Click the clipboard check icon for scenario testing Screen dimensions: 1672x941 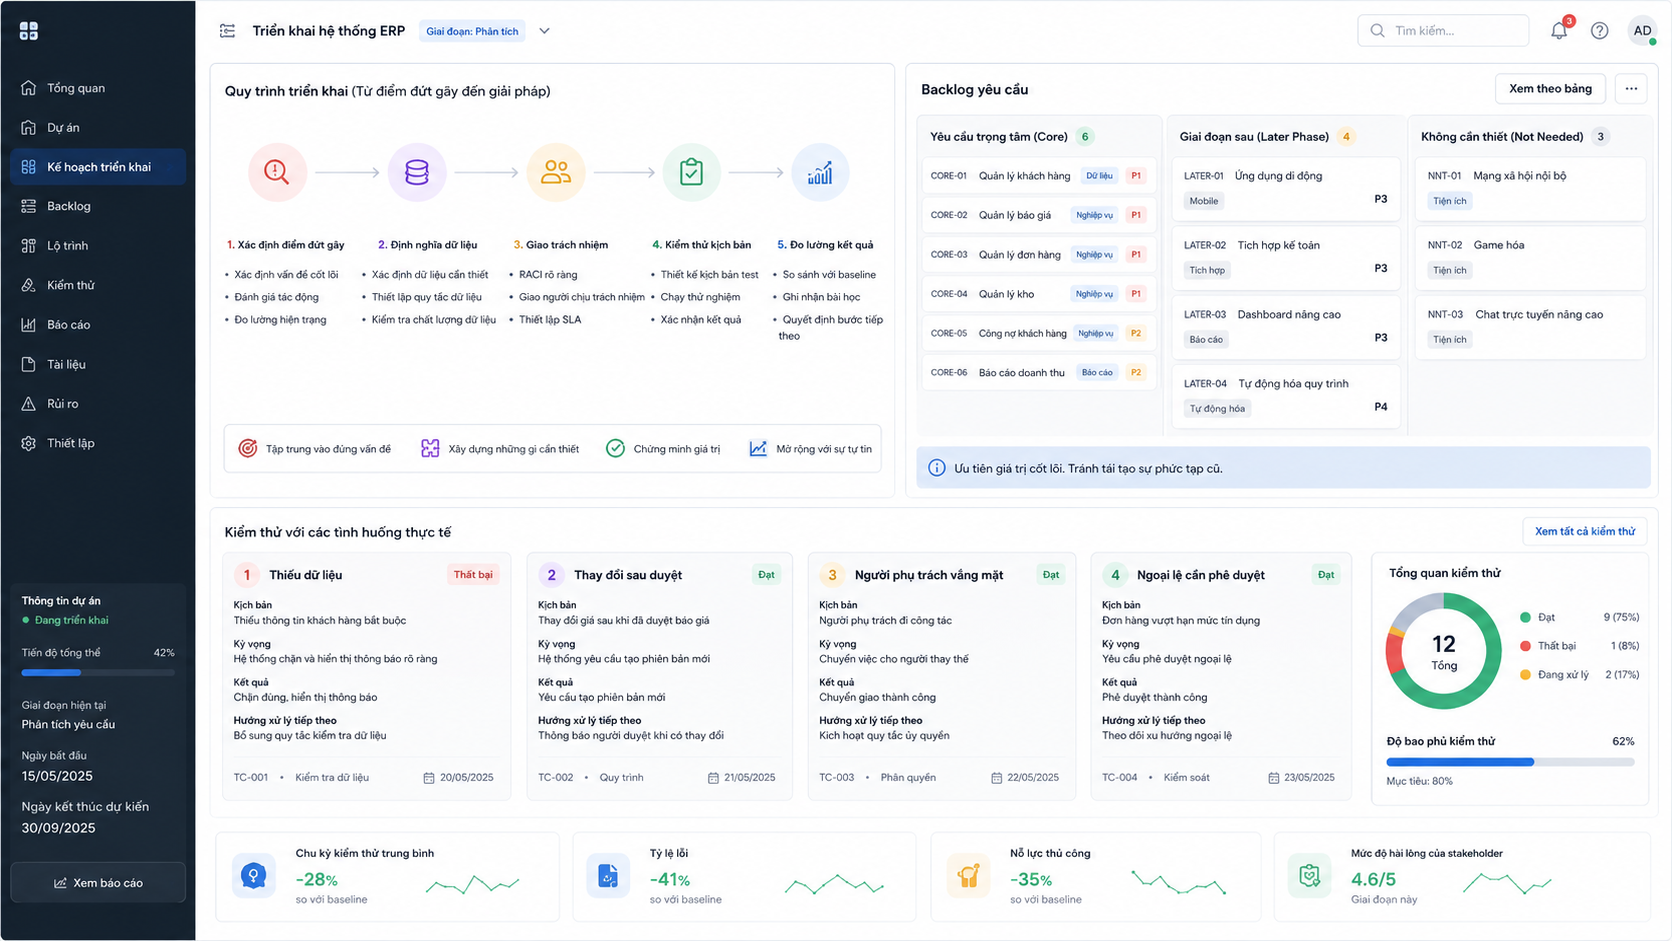(691, 172)
